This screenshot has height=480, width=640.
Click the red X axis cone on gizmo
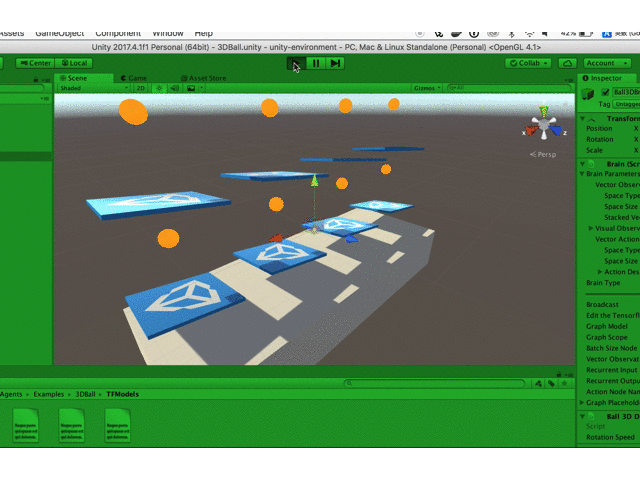531,131
